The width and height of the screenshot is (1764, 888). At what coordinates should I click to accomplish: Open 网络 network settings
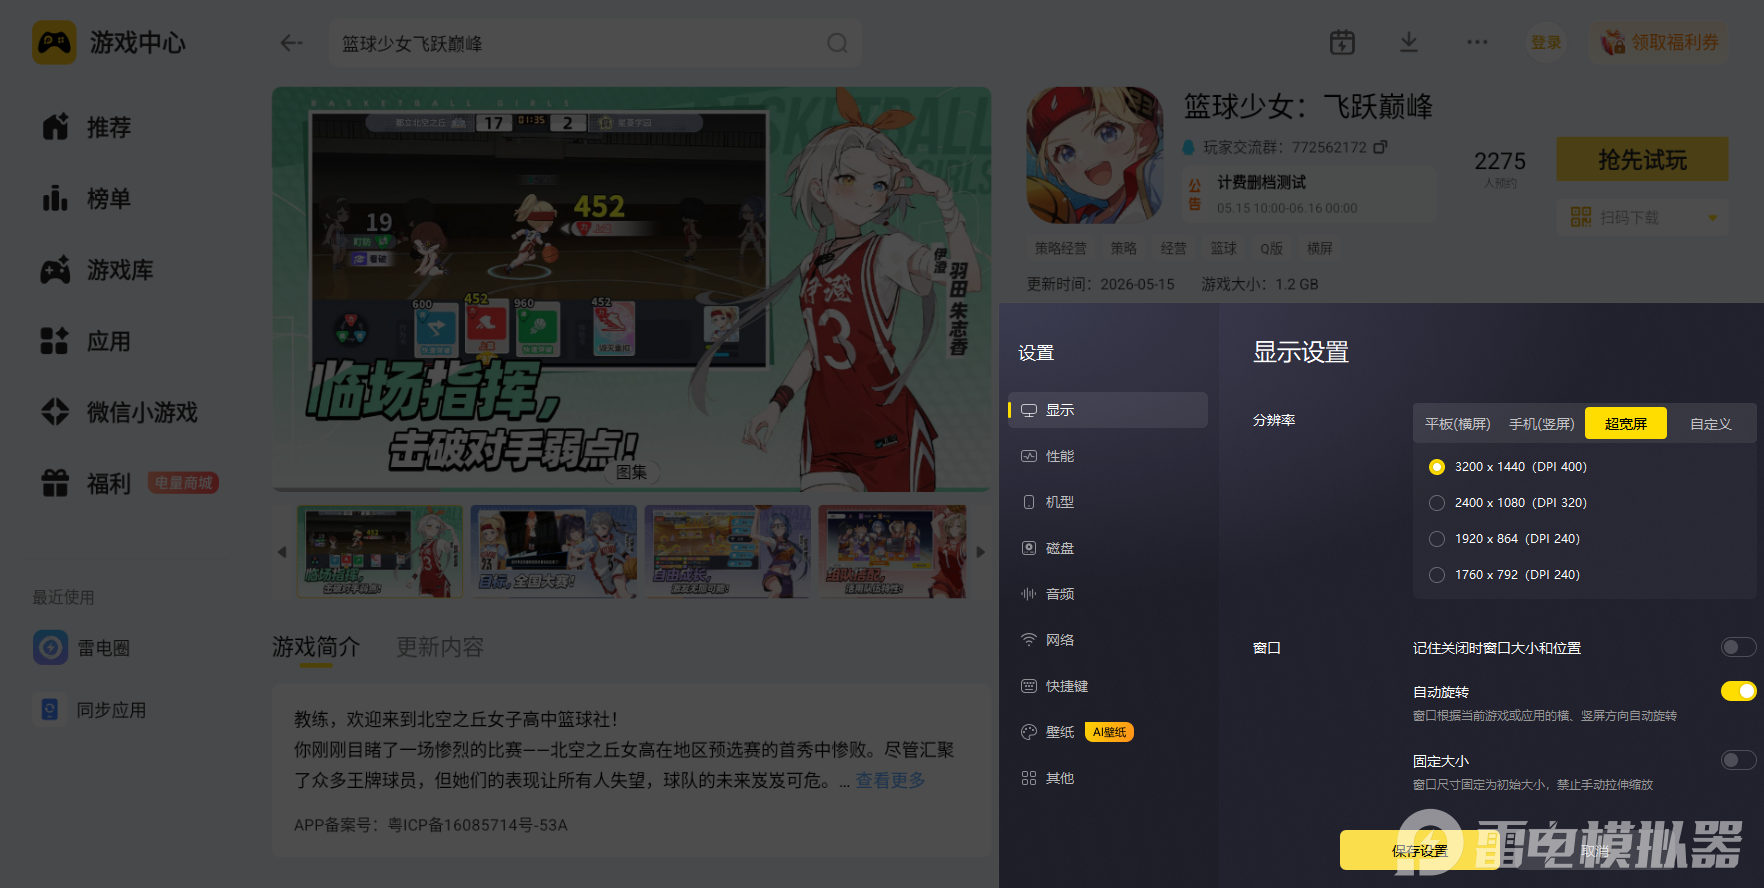click(x=1108, y=640)
